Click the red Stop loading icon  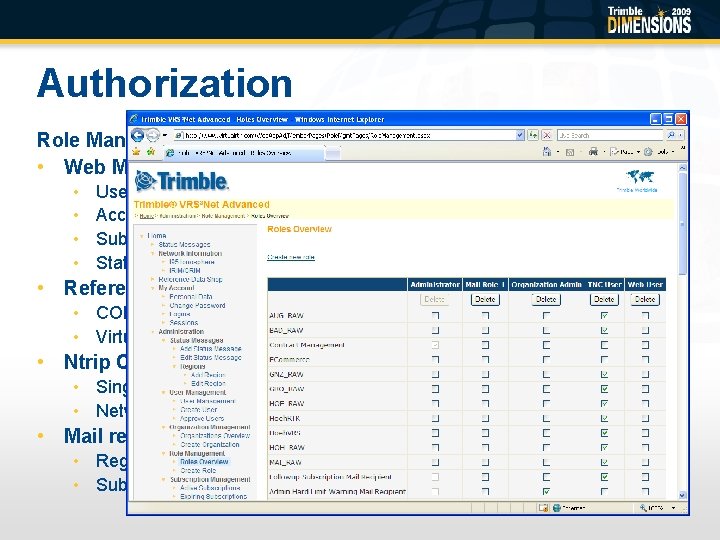pyautogui.click(x=547, y=135)
